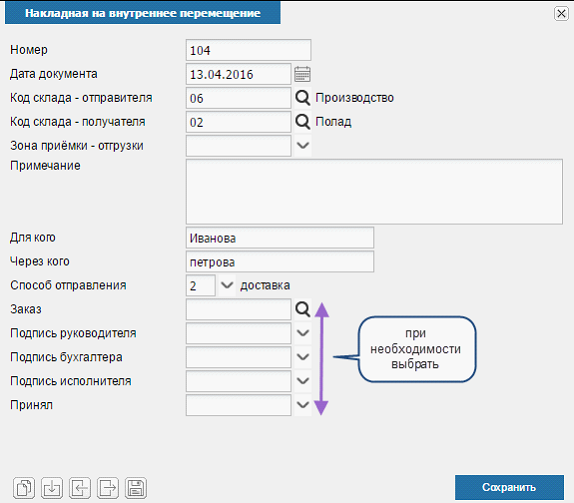Expand the Подпись руководителя dropdown

pyautogui.click(x=303, y=333)
